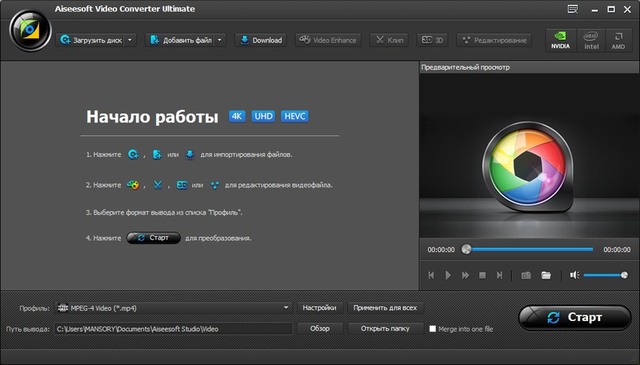The image size is (640, 365).
Task: Click Browse (Обзор) for output folder
Action: pyautogui.click(x=320, y=328)
